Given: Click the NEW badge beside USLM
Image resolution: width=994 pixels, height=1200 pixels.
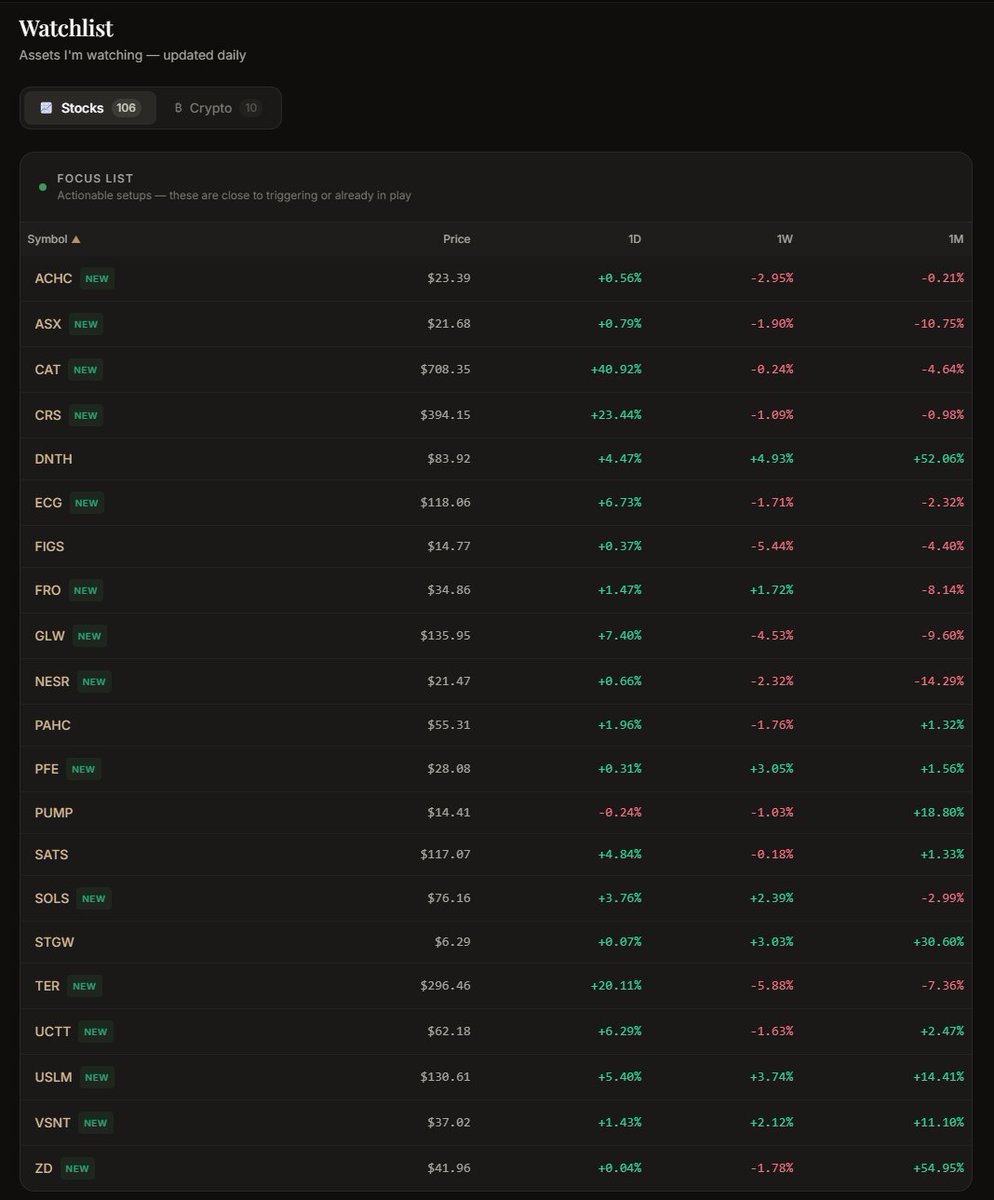Looking at the screenshot, I should click(97, 1078).
